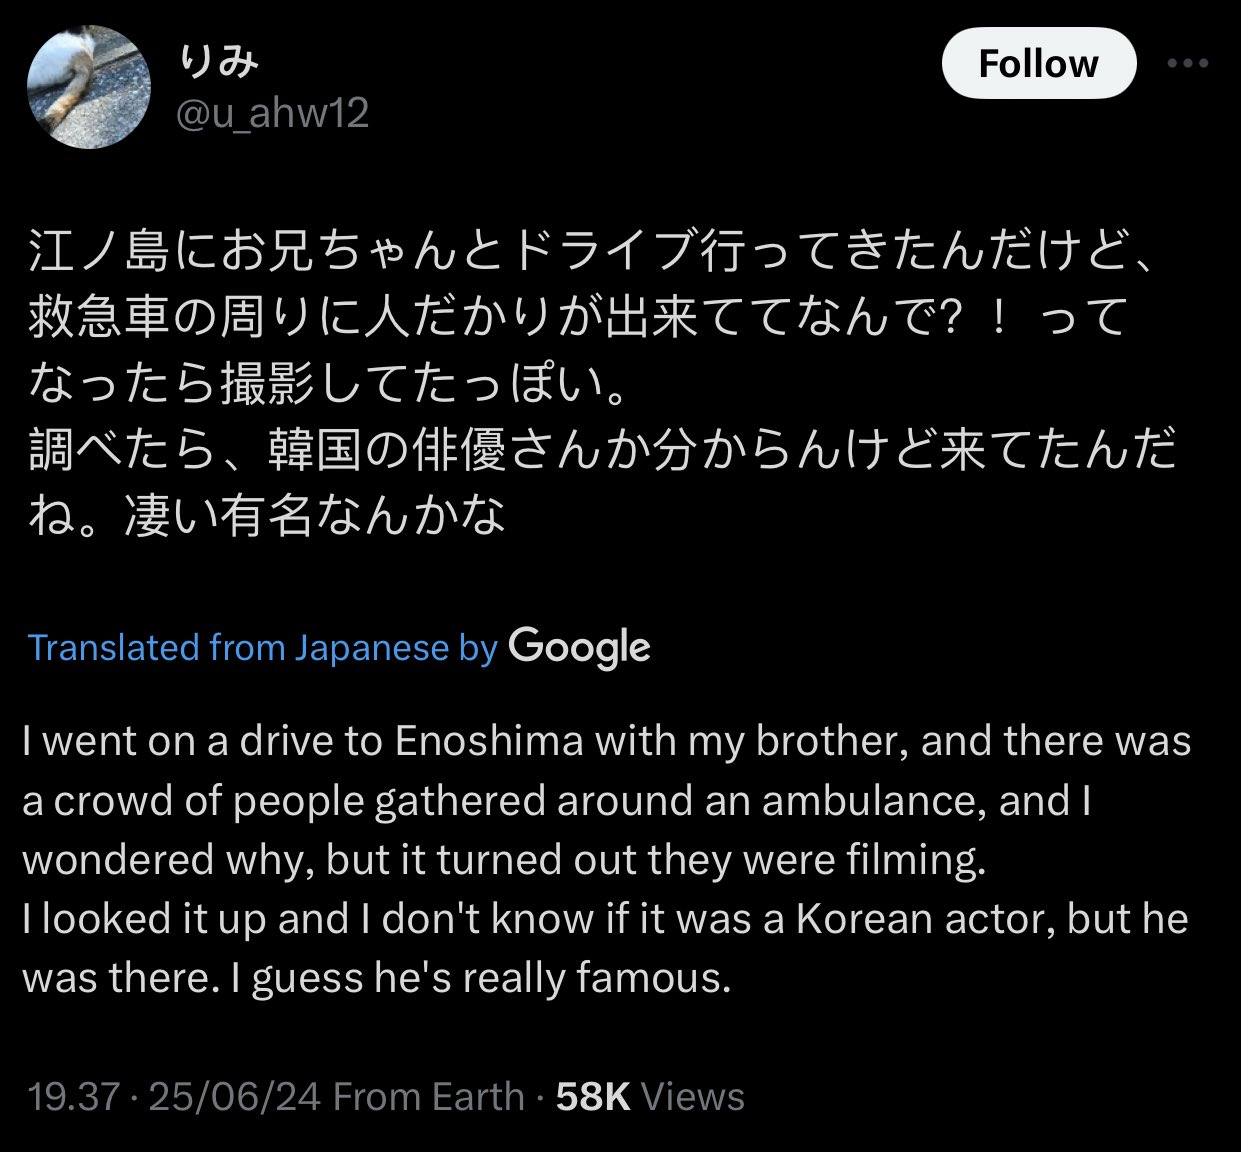Click the English line mentioning Enoshima

pyautogui.click(x=606, y=742)
